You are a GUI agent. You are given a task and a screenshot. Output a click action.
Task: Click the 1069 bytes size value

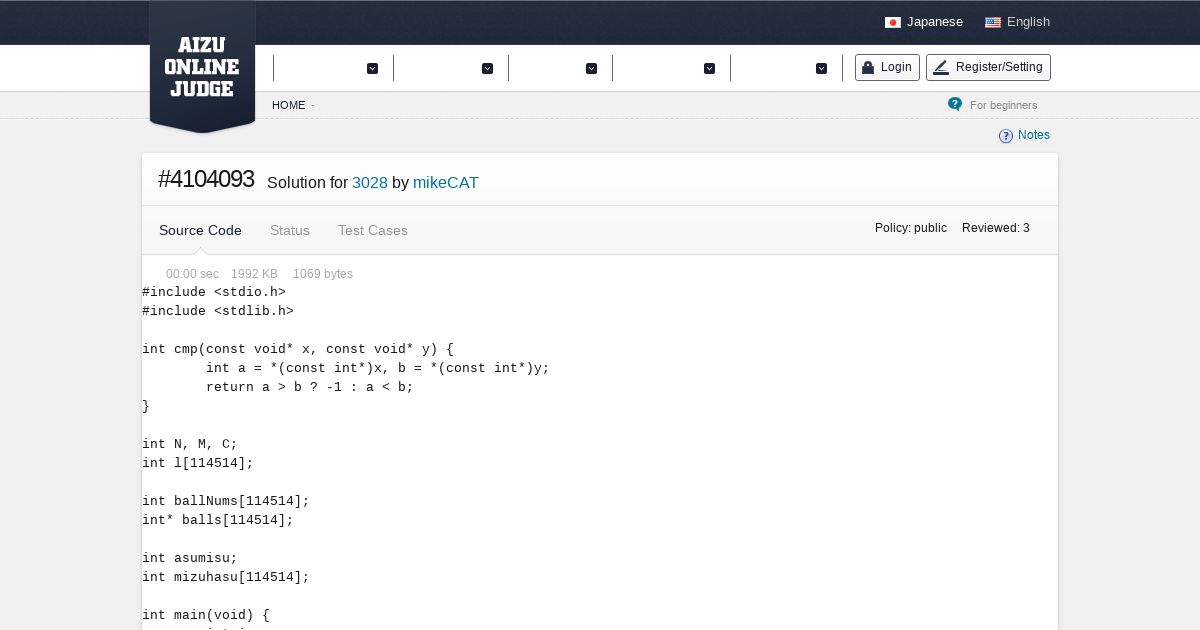coord(323,274)
